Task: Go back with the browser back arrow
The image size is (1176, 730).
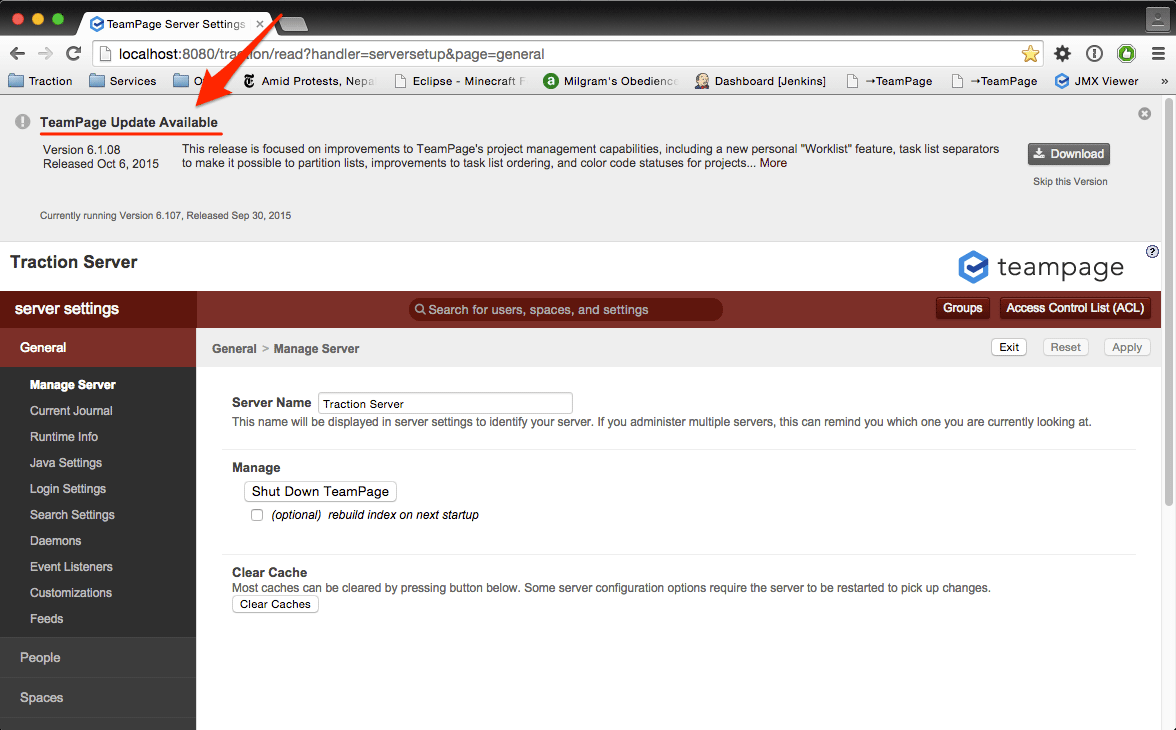Action: 17,54
